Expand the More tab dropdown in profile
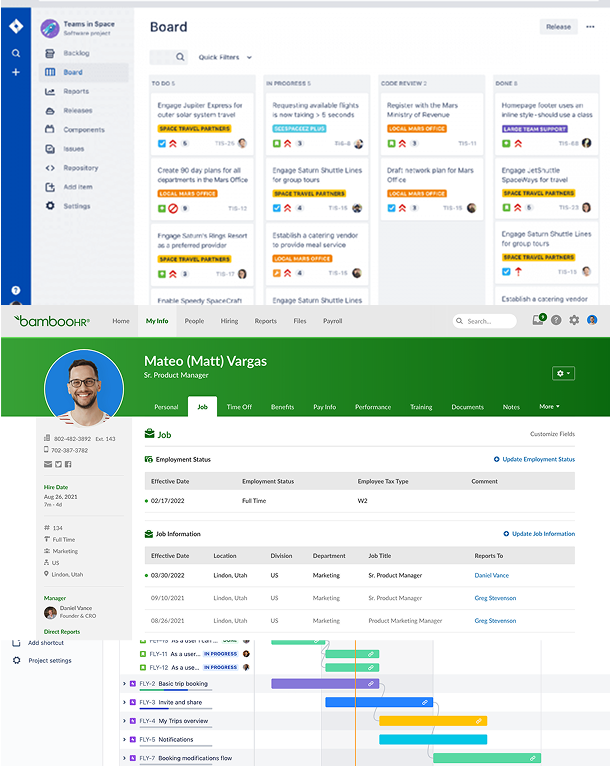This screenshot has width=610, height=766. point(549,407)
